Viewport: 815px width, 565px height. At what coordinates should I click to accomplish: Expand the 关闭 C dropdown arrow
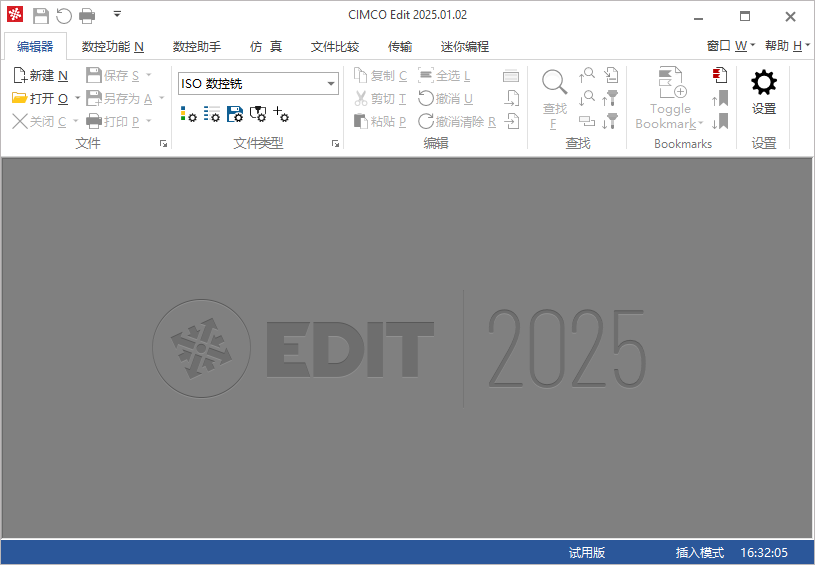pos(75,121)
